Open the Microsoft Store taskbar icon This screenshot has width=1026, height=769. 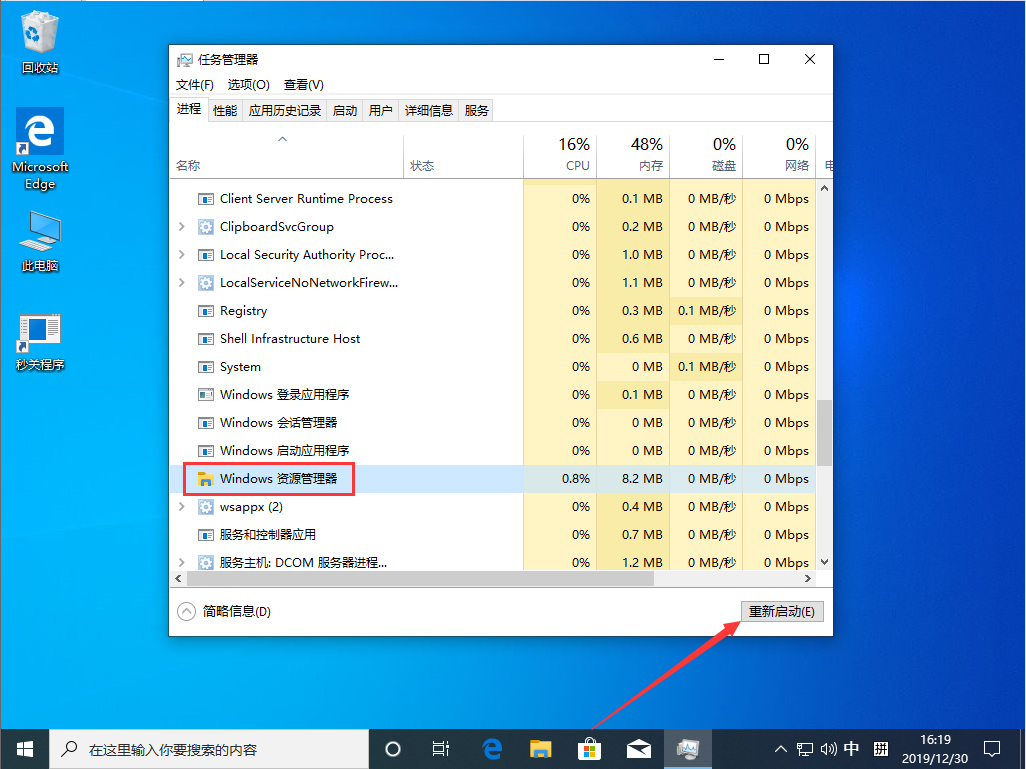click(x=589, y=748)
